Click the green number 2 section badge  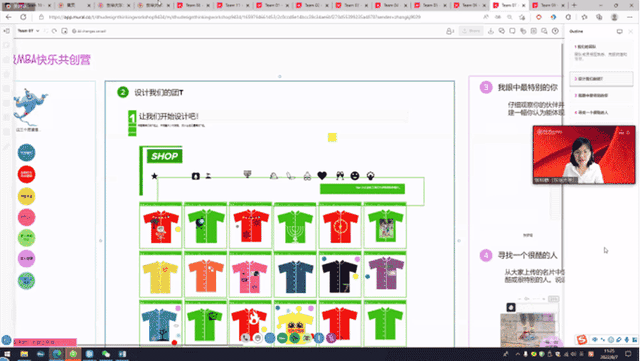point(123,92)
